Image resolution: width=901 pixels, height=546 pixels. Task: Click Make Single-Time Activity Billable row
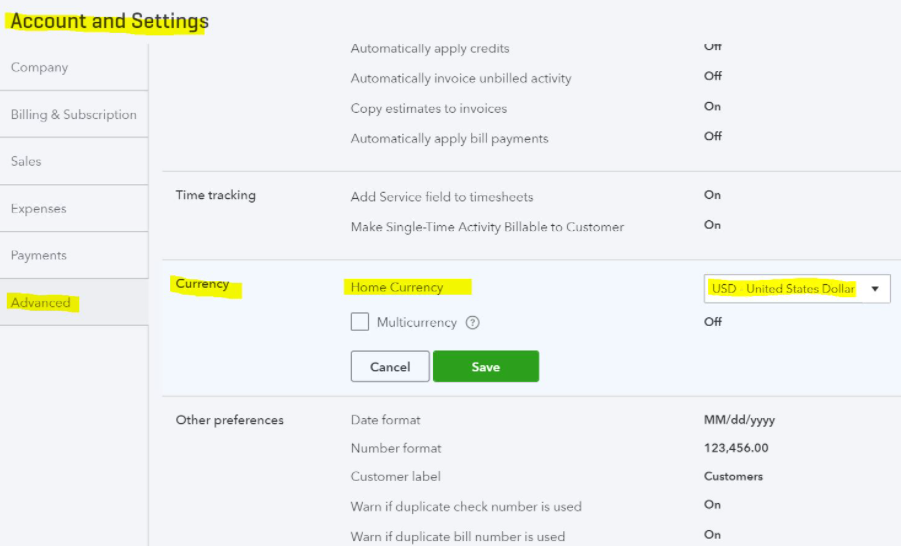532,226
